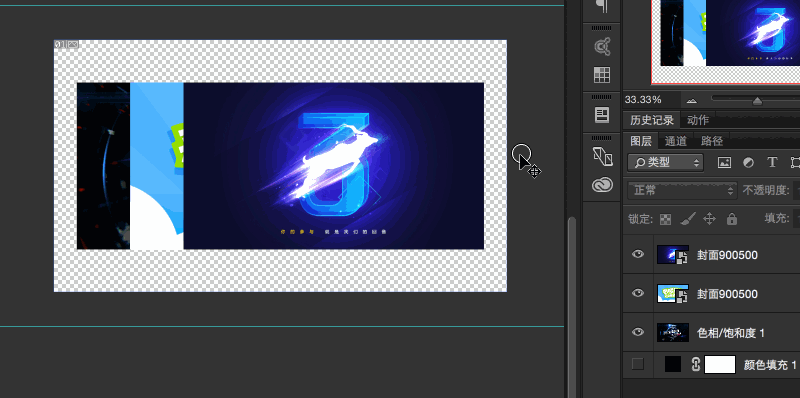Open the Device Preview panel icon
Viewport: 800px width, 398px height.
[602, 156]
